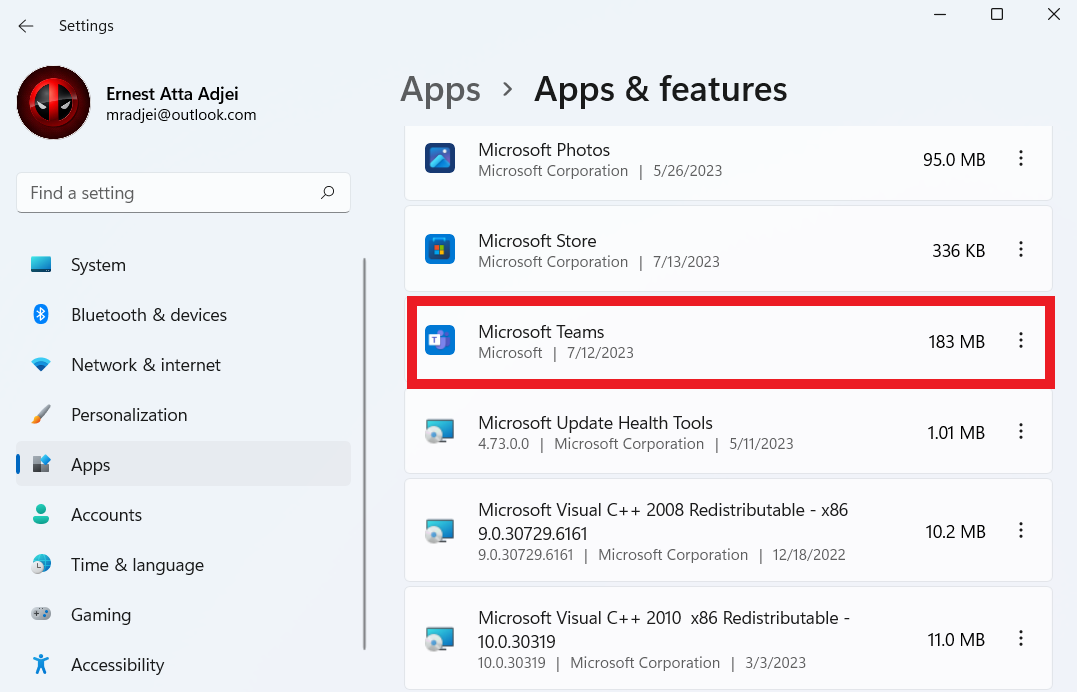Click the 7/12/2023 install date

click(600, 353)
